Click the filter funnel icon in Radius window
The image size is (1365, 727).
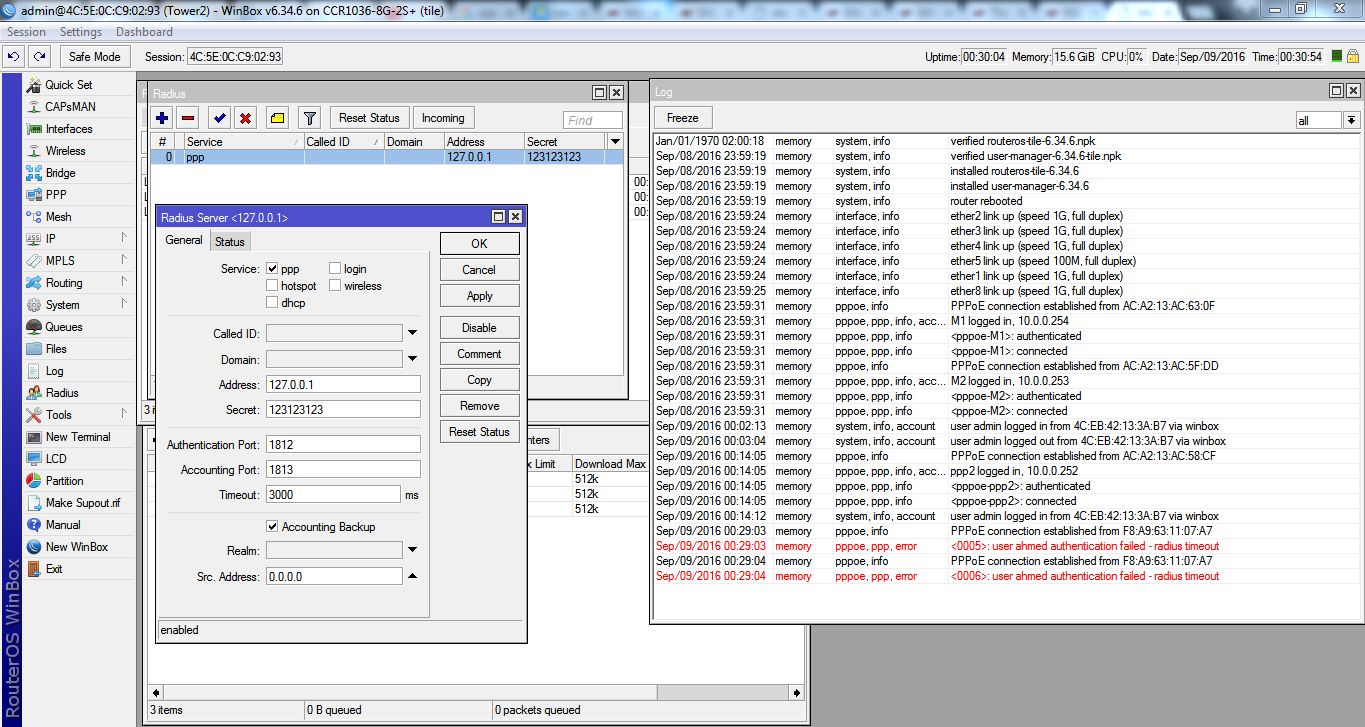310,118
